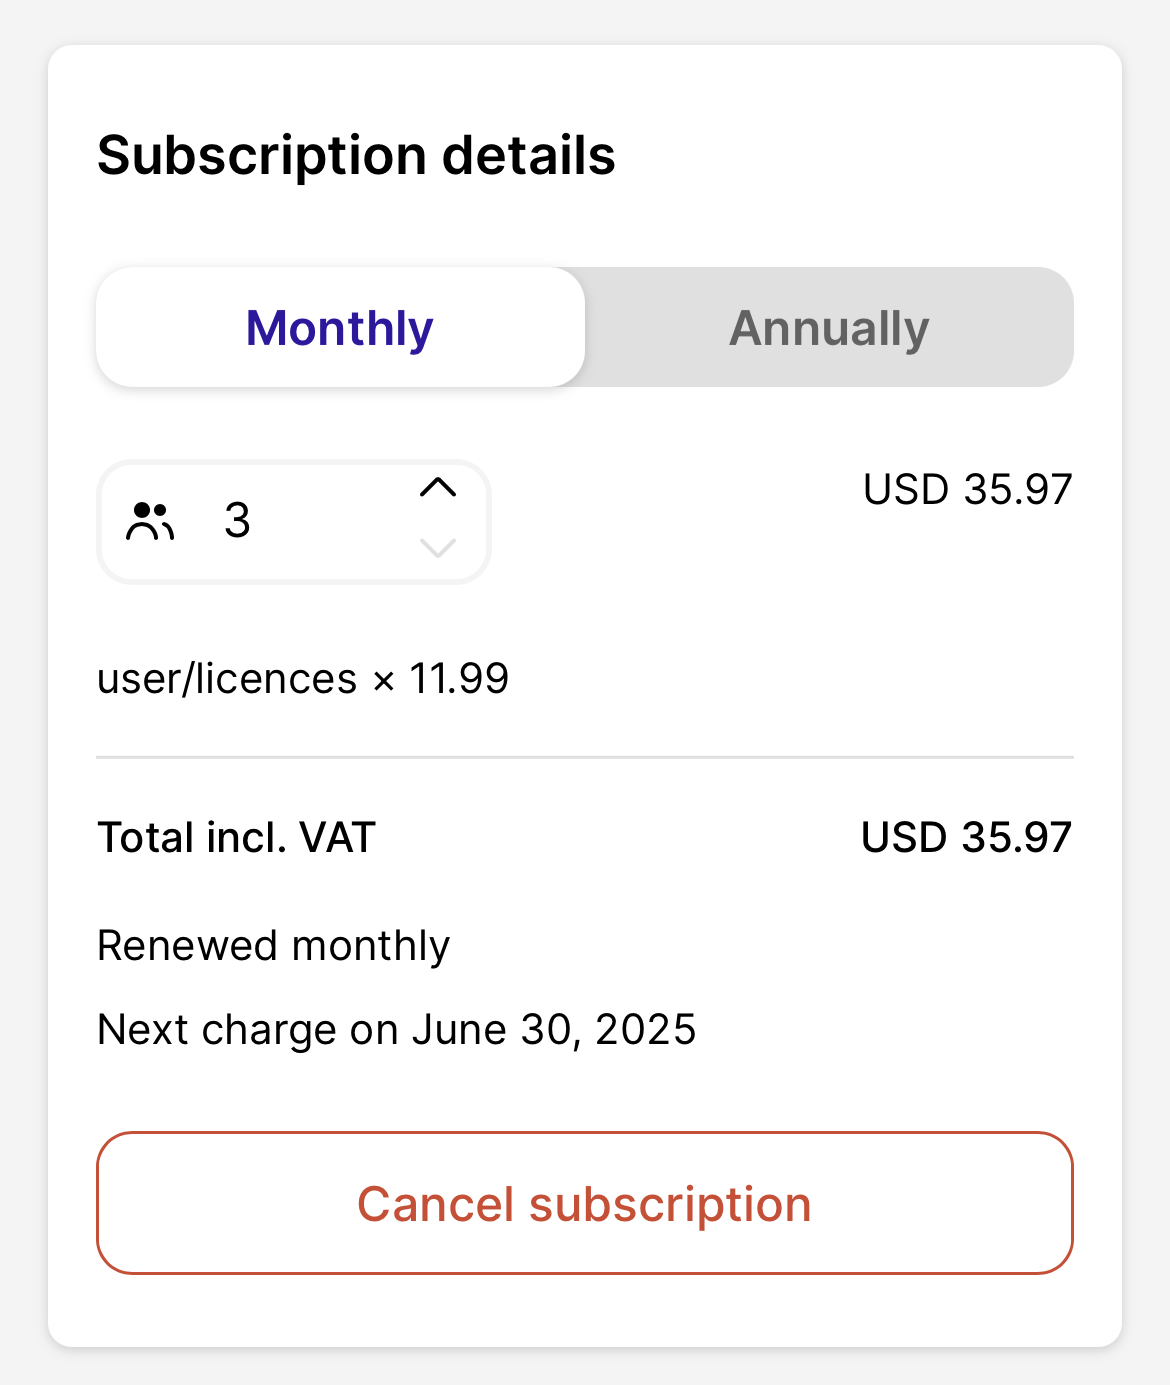Click the users icon in licence field
1170x1385 pixels.
[x=150, y=521]
